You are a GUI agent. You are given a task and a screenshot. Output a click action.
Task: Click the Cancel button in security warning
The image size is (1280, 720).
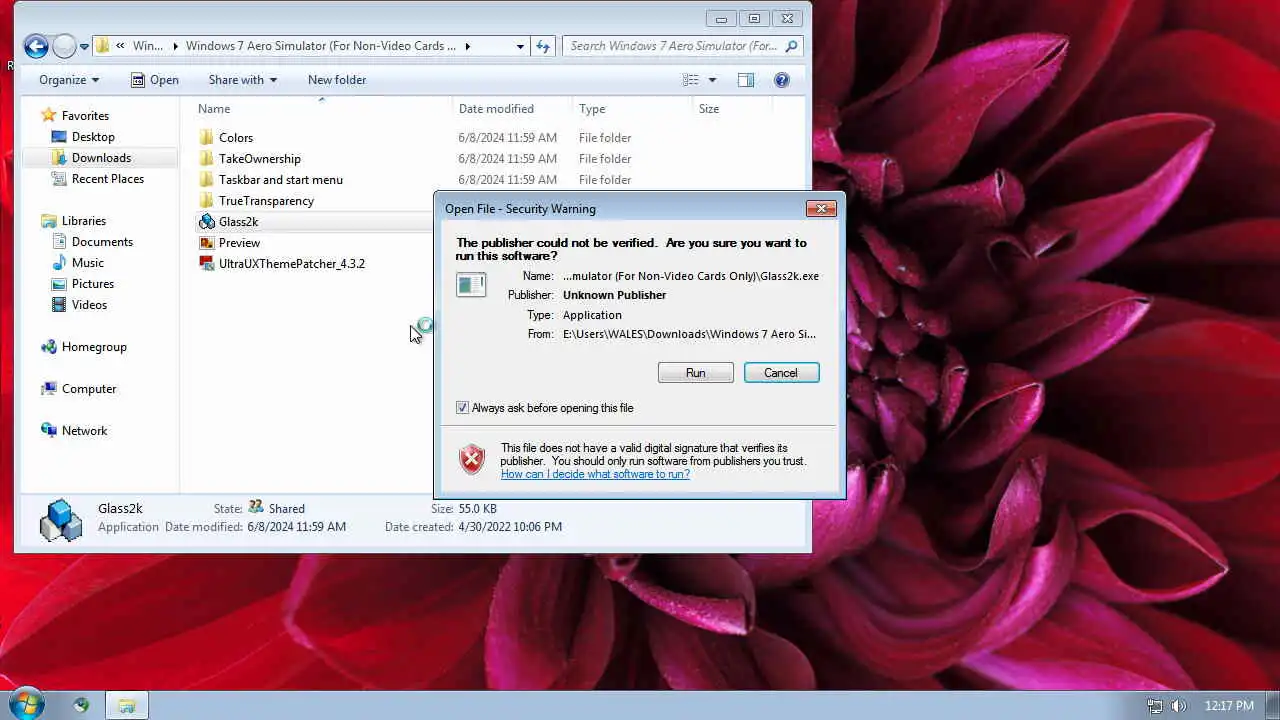tap(781, 373)
